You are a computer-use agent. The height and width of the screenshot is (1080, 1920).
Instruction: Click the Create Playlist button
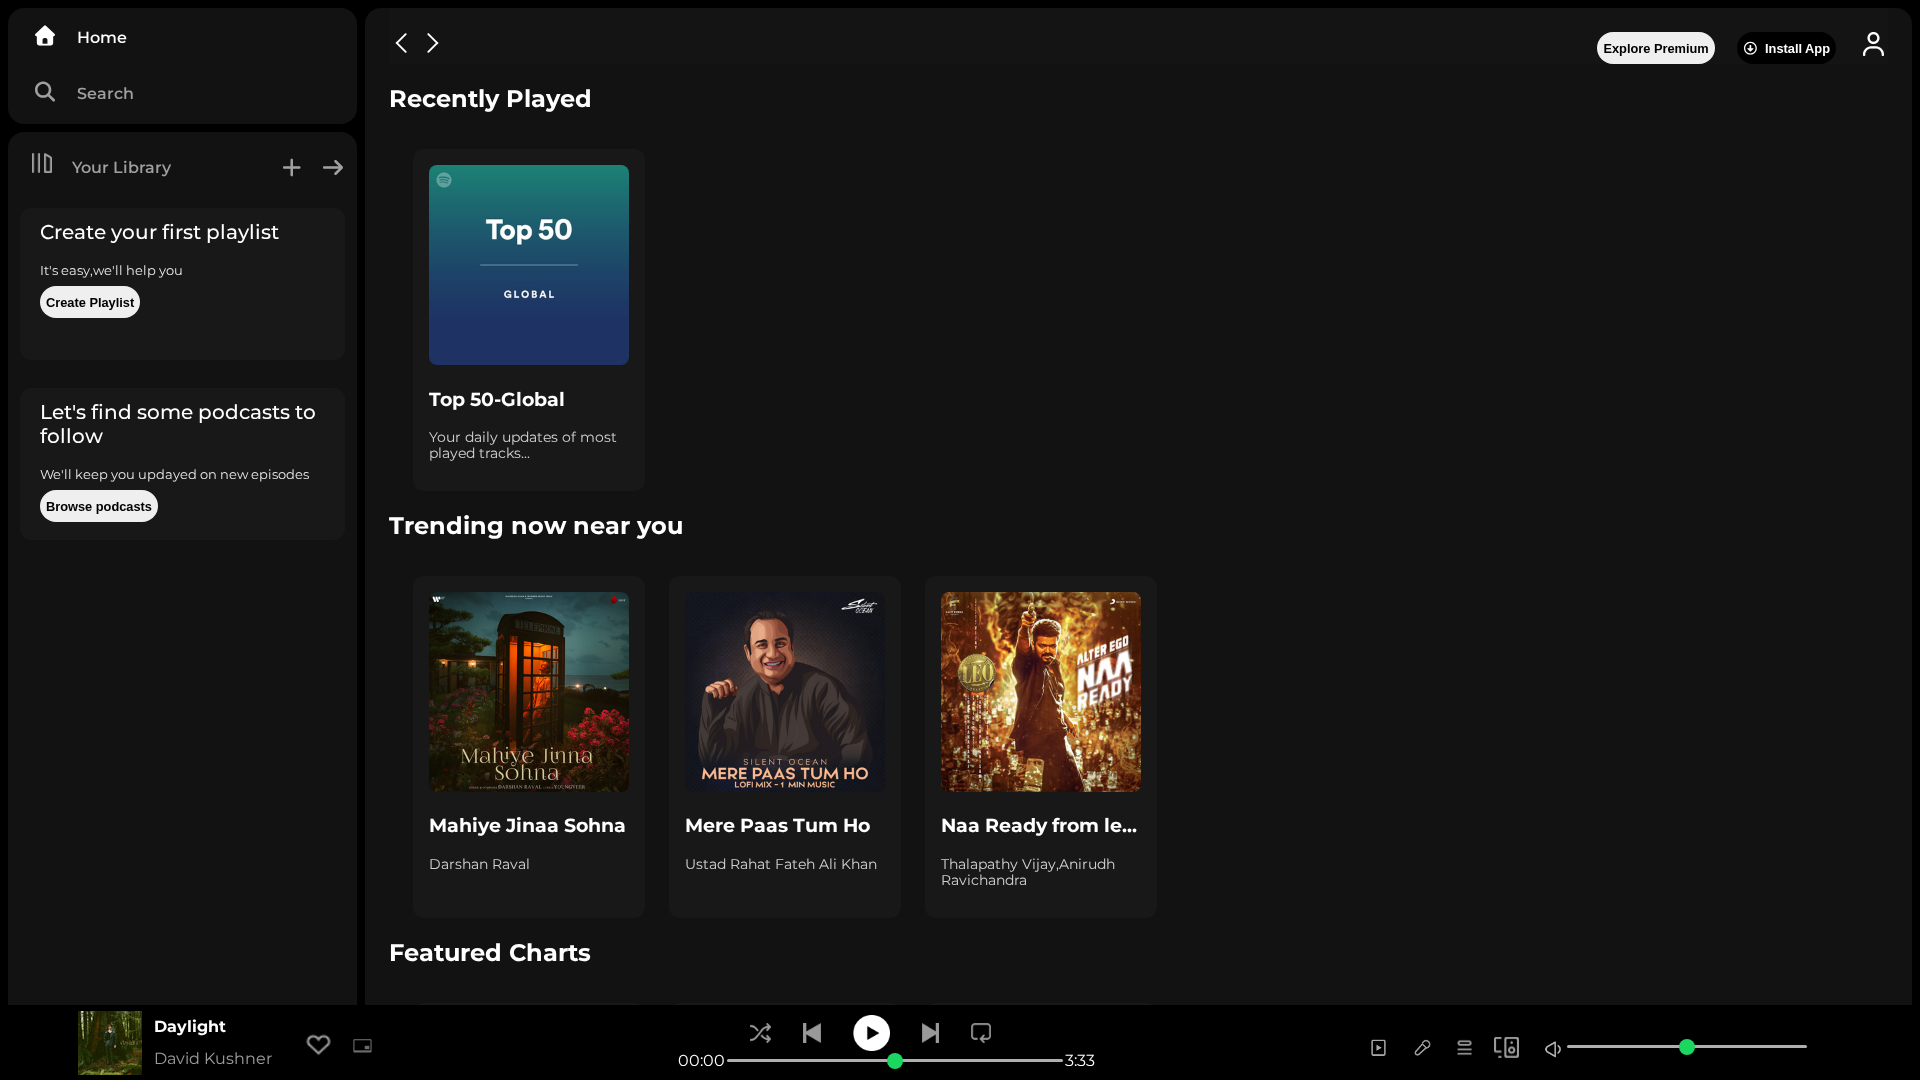[x=90, y=302]
